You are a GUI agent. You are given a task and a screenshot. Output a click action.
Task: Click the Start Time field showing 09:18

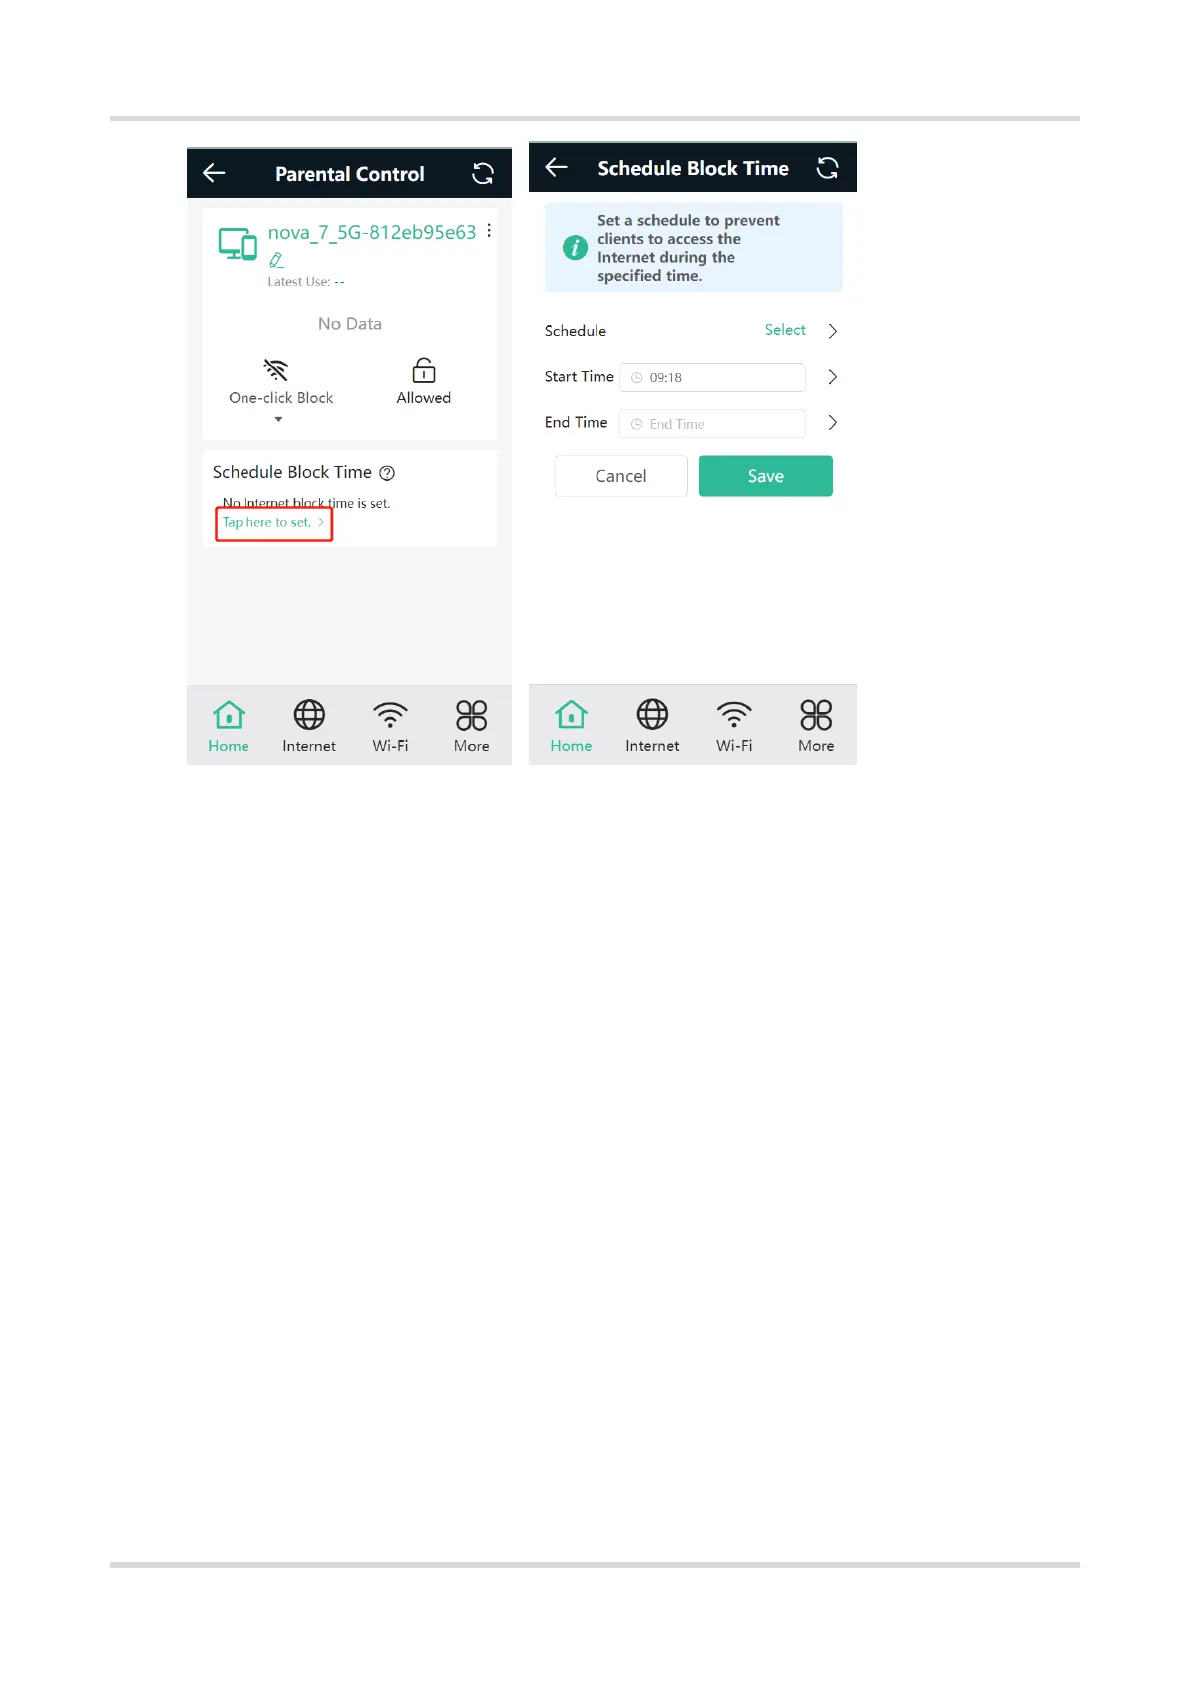point(712,377)
